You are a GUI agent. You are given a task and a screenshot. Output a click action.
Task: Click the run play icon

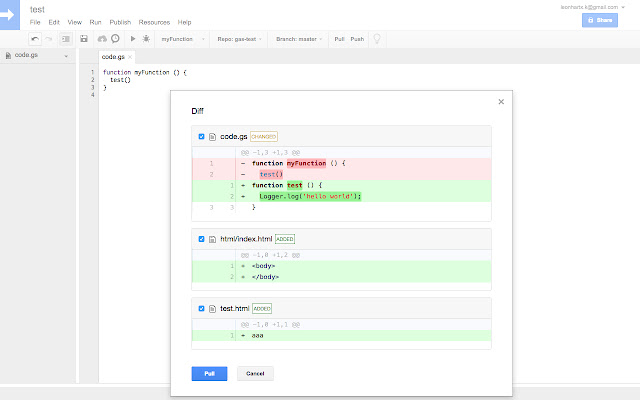point(133,39)
